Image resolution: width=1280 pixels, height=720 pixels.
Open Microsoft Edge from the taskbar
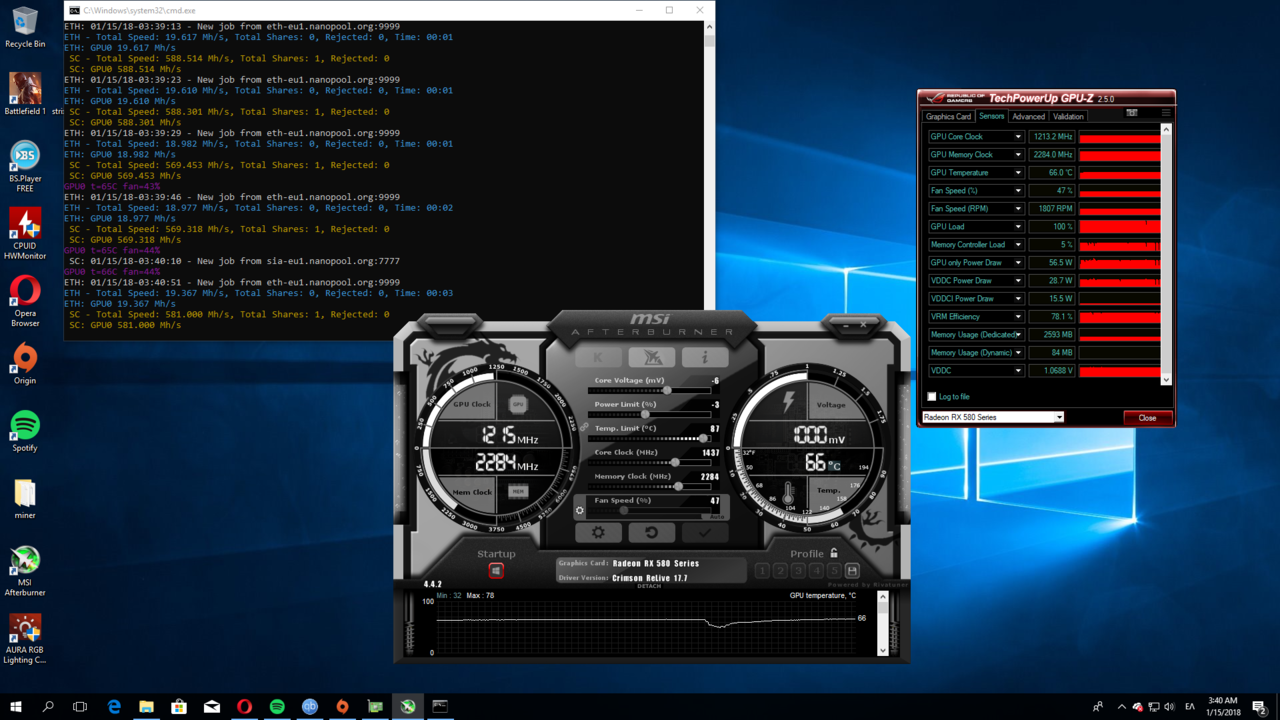[114, 707]
